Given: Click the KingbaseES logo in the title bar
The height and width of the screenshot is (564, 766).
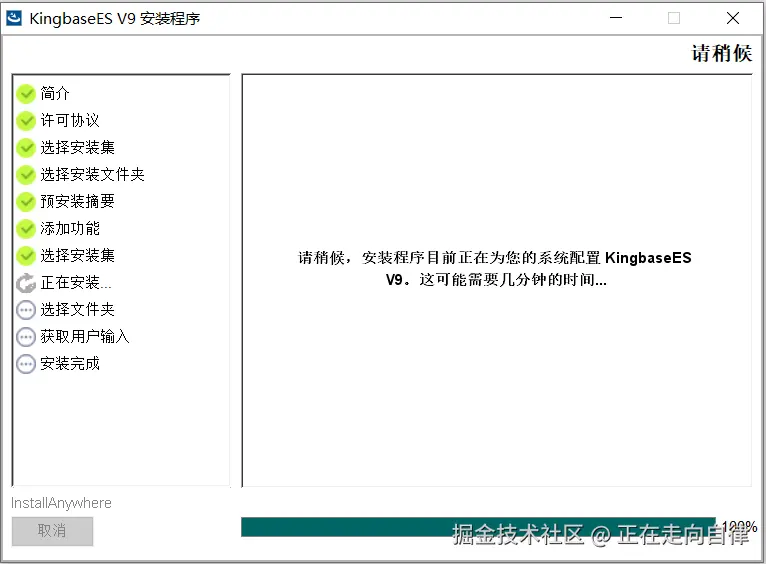Looking at the screenshot, I should point(14,18).
